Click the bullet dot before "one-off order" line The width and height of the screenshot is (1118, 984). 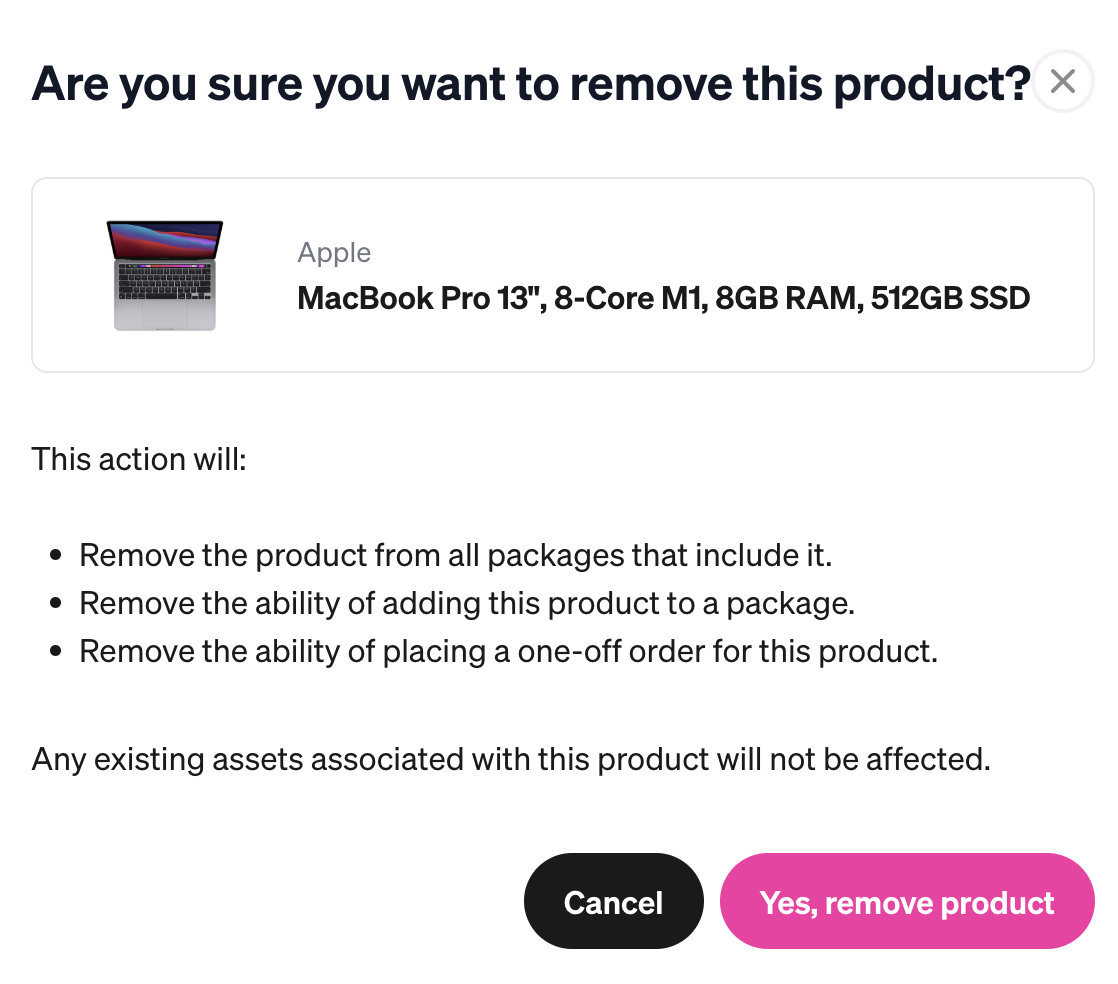pos(56,651)
